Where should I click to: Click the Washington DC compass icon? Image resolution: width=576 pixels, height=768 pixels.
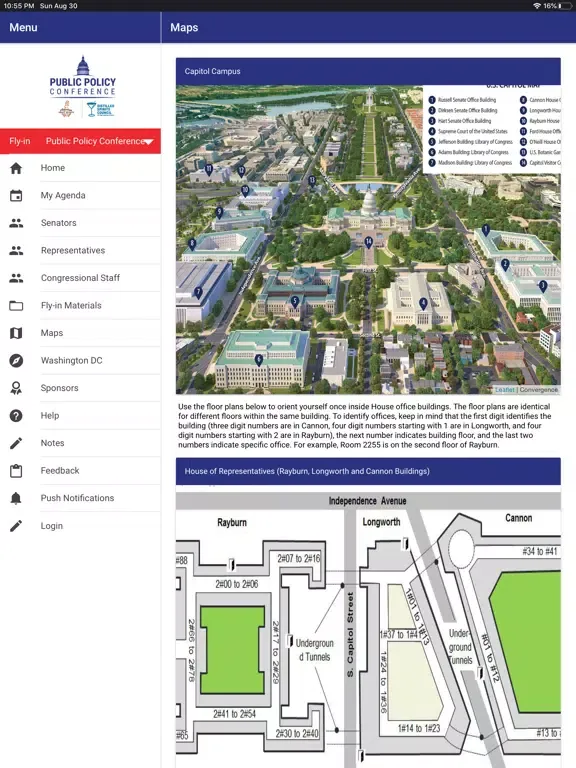tap(16, 360)
